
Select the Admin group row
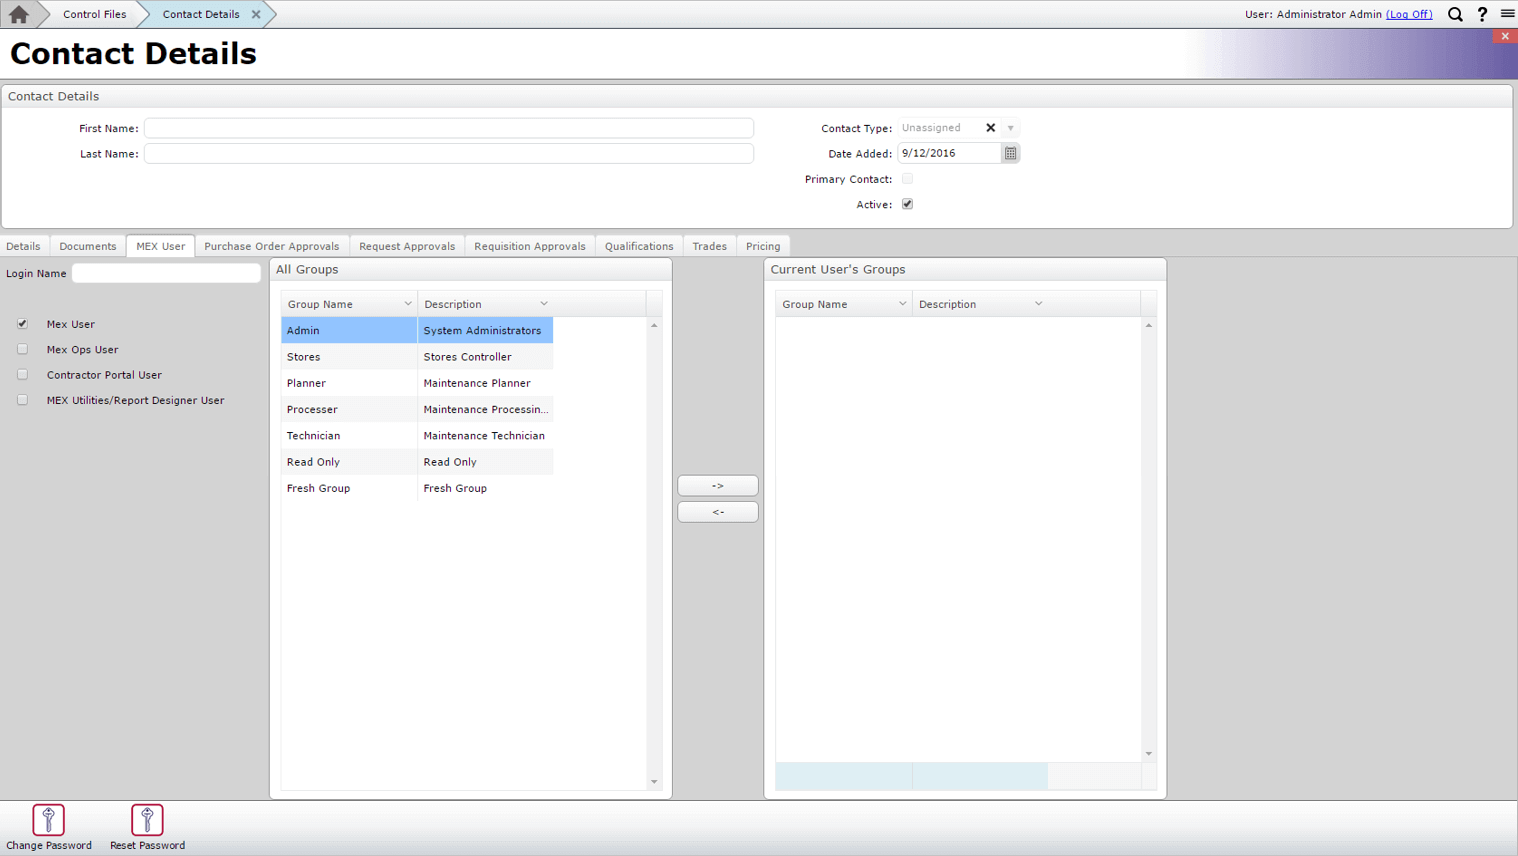(x=417, y=330)
